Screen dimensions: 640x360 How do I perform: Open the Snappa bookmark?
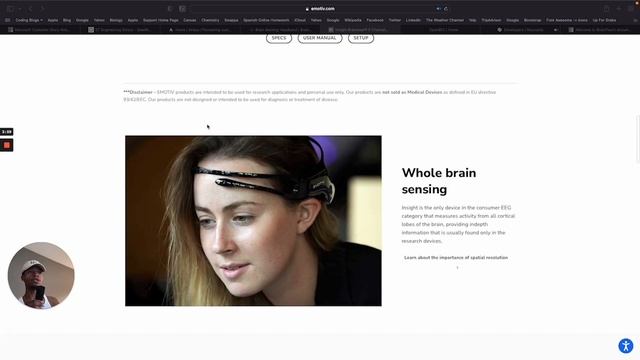pos(231,20)
